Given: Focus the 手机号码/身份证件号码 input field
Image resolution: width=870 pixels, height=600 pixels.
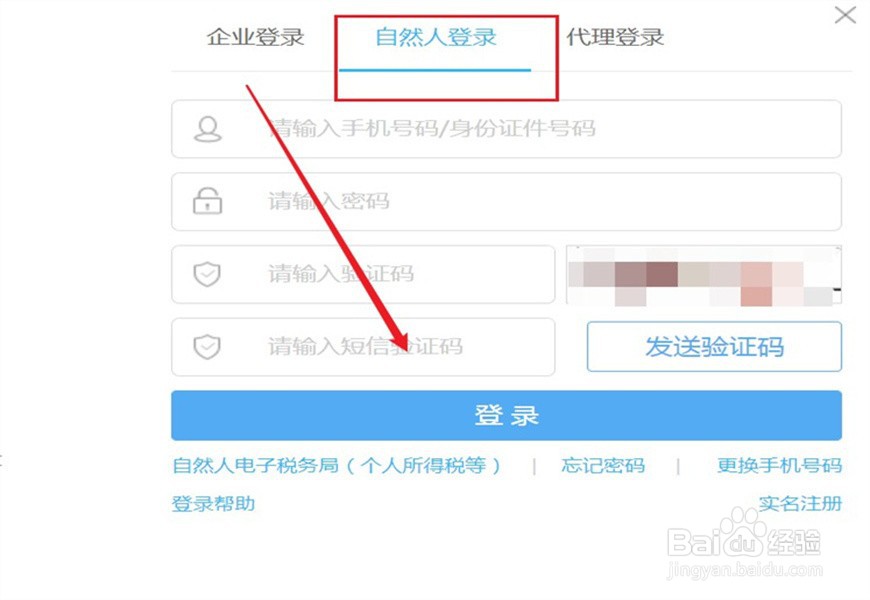Looking at the screenshot, I should 506,129.
